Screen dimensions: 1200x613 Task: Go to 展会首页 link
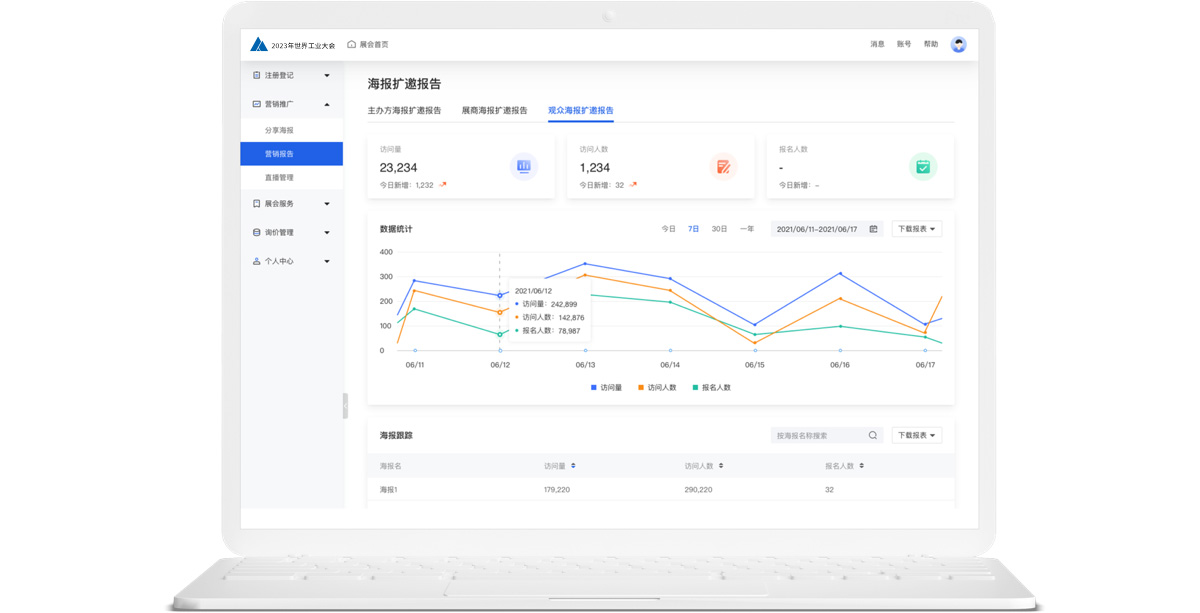pos(374,44)
